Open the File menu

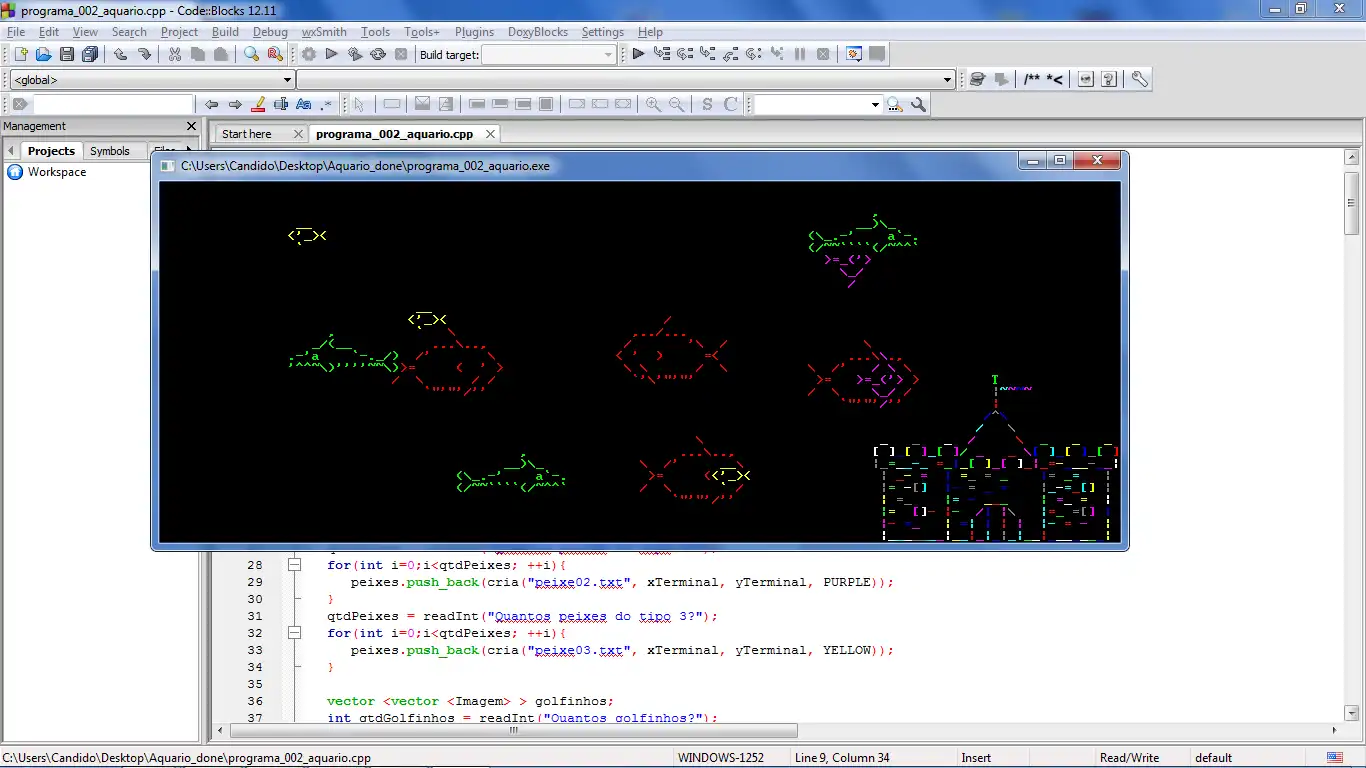(x=16, y=32)
